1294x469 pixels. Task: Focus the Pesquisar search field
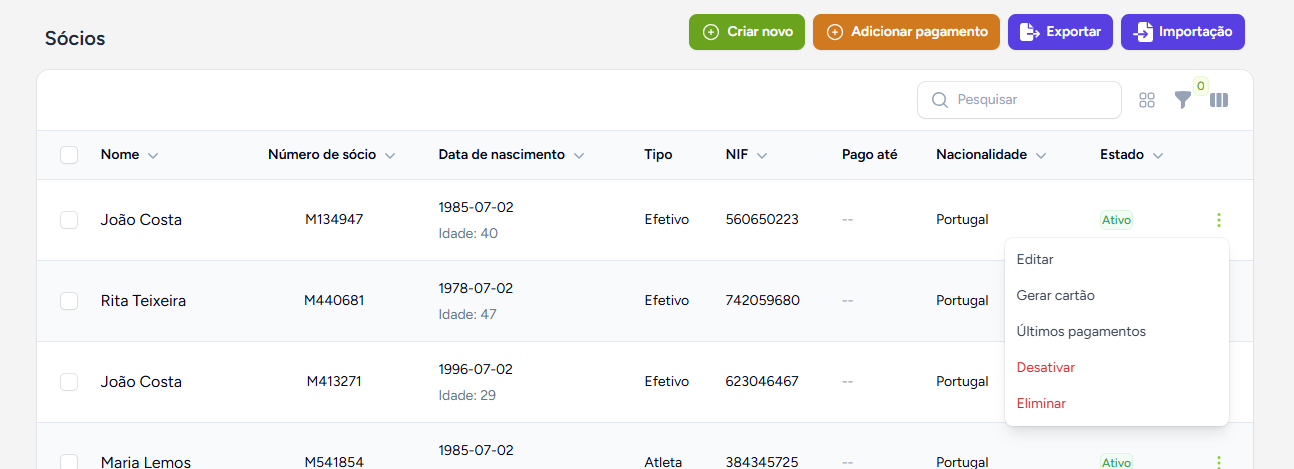tap(1019, 100)
